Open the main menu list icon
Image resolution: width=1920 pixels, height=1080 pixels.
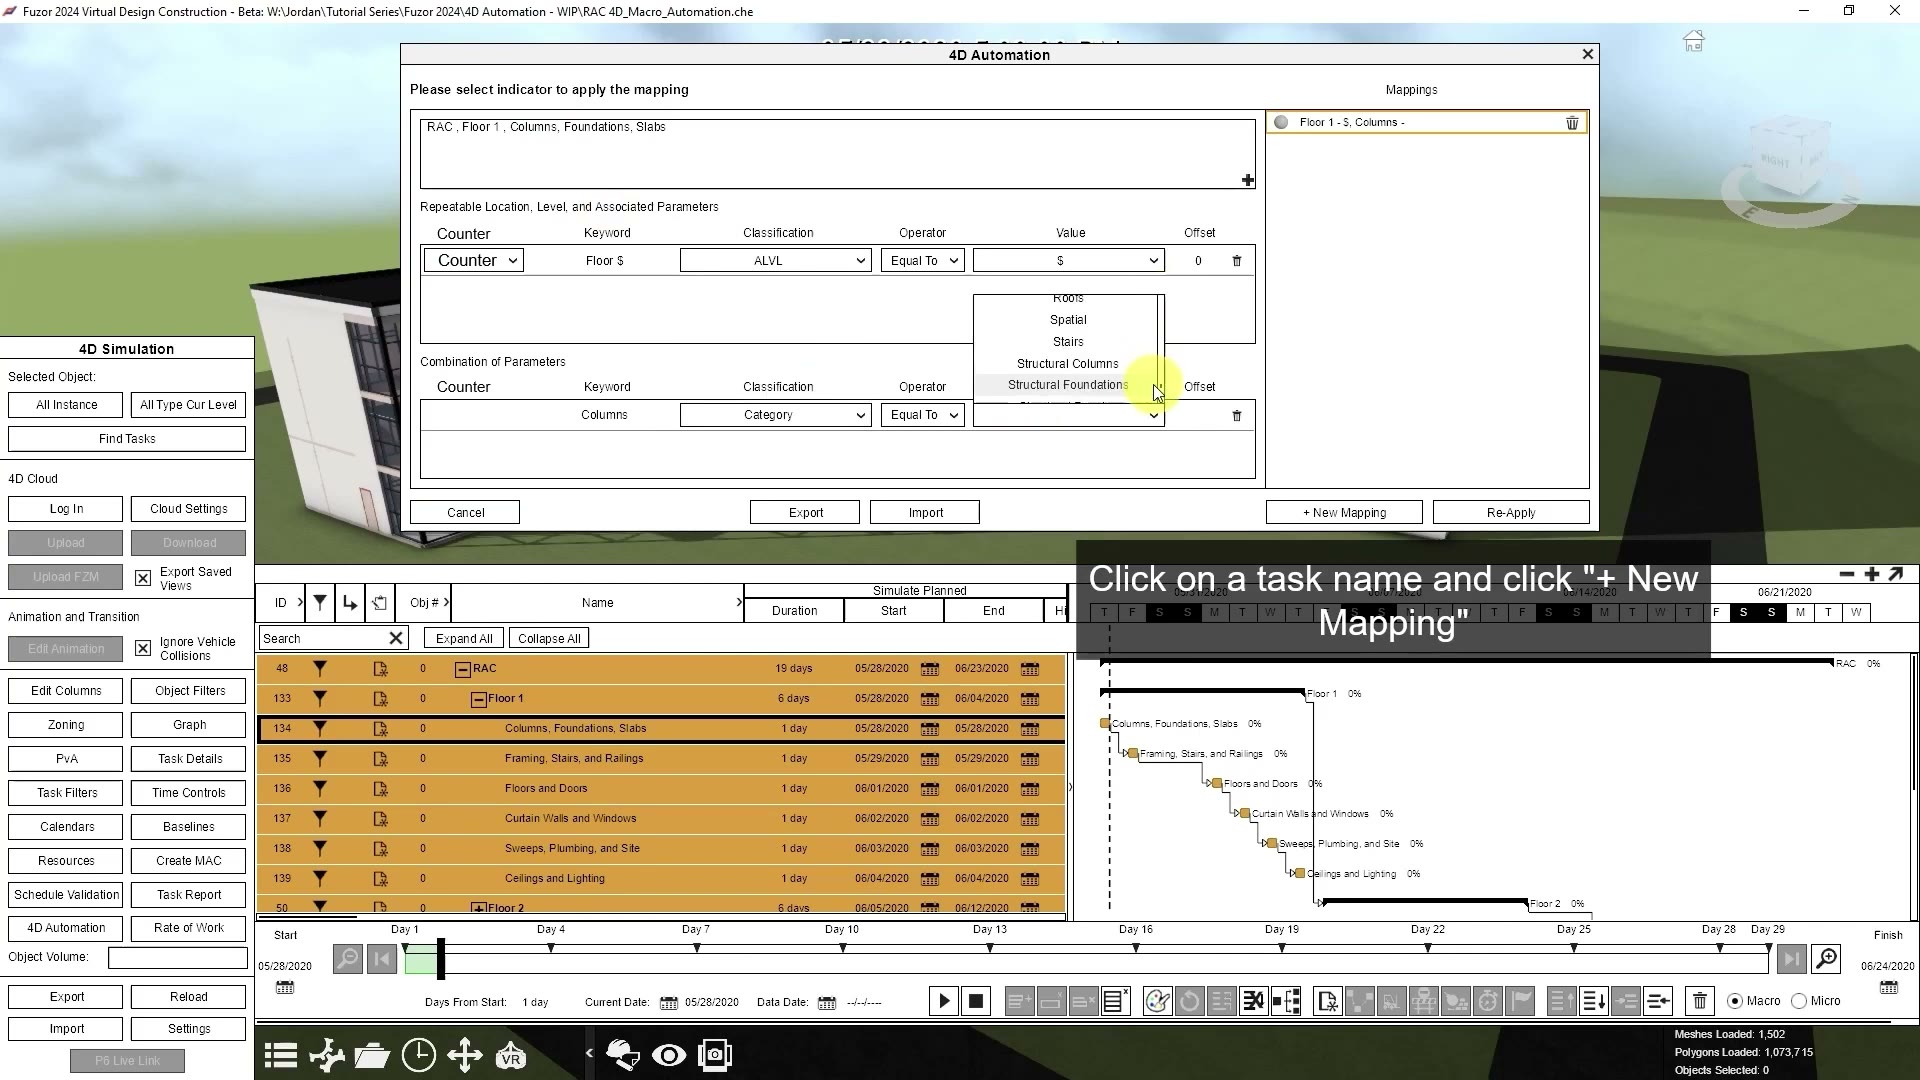point(281,1055)
